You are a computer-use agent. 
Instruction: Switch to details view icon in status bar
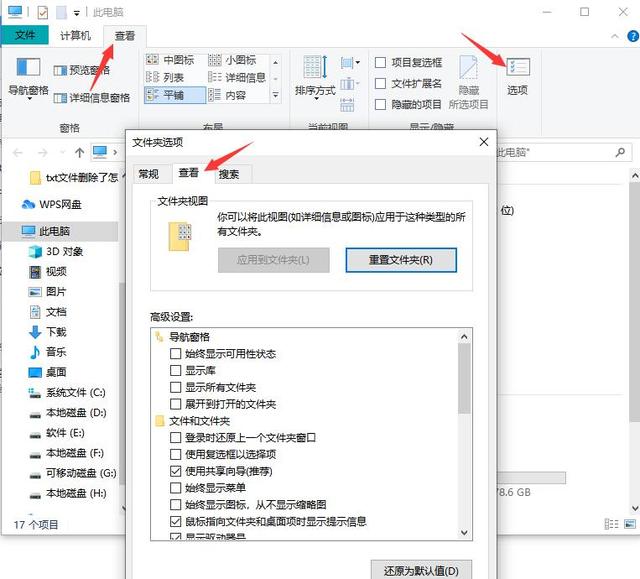[x=611, y=524]
